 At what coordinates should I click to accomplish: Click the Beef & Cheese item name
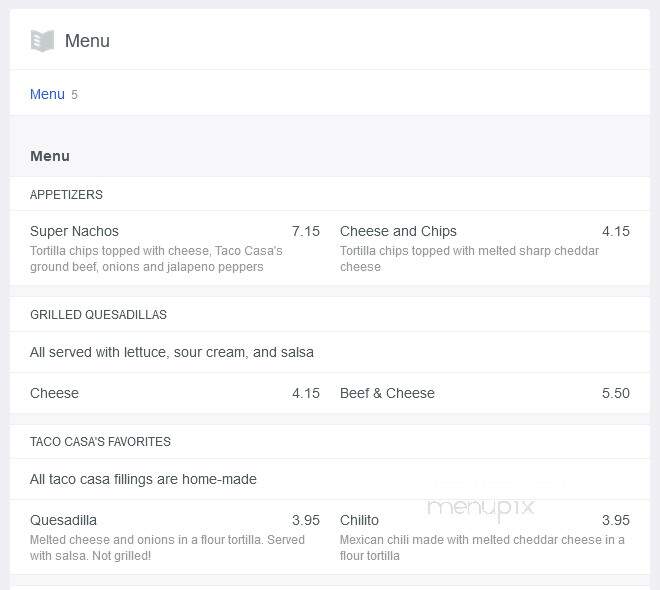387,393
